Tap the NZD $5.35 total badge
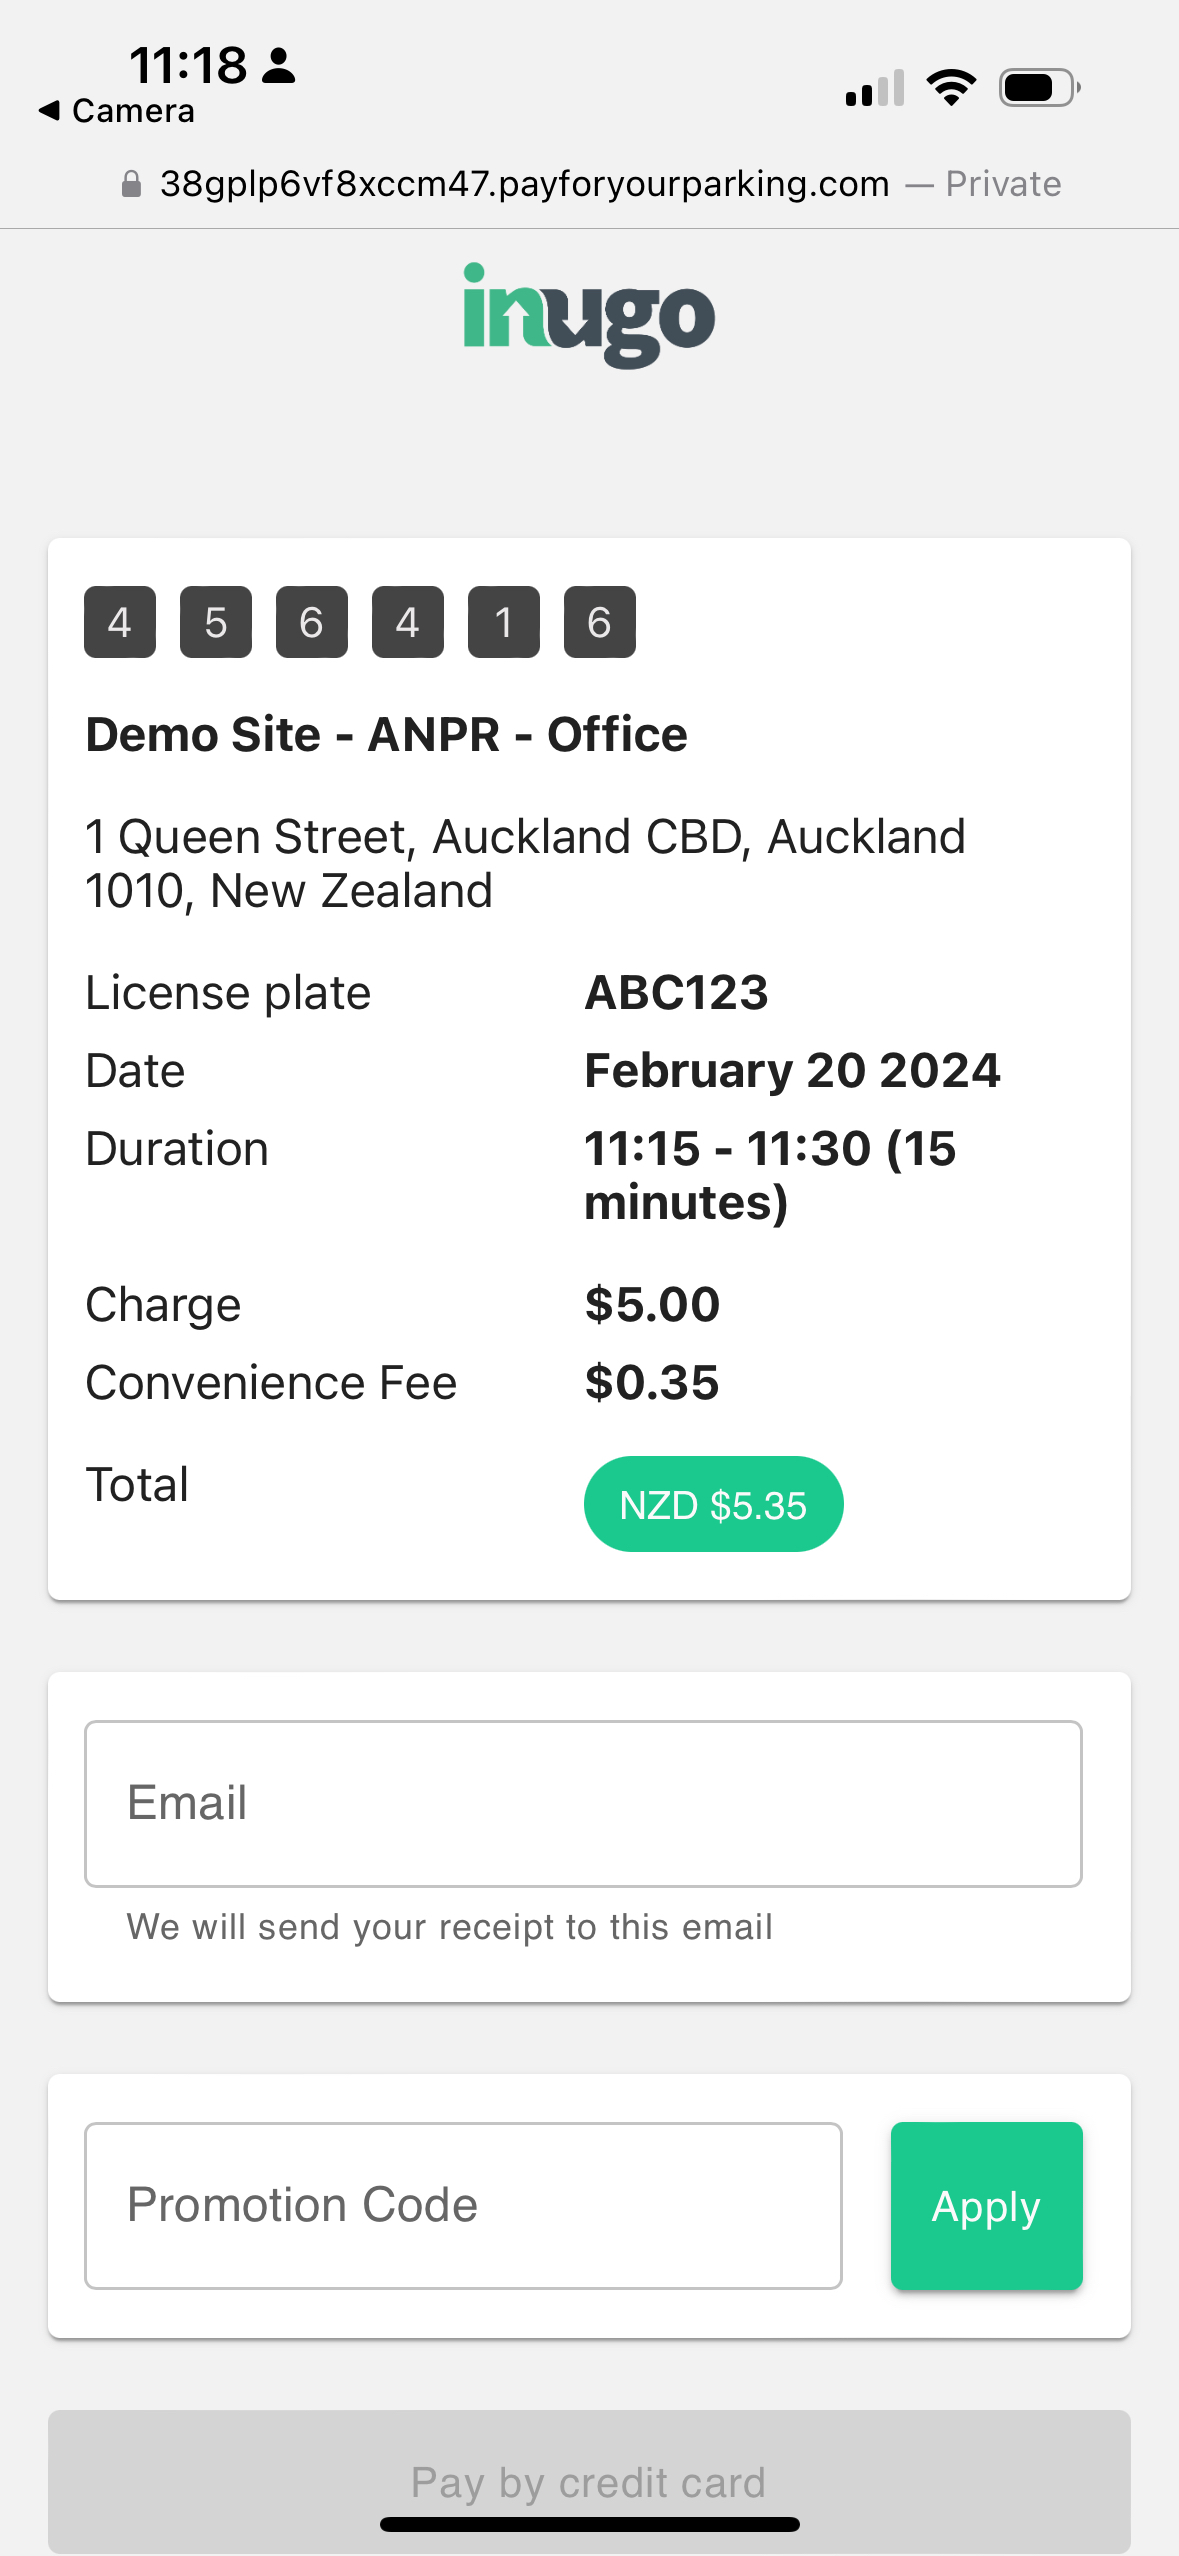 click(x=713, y=1504)
